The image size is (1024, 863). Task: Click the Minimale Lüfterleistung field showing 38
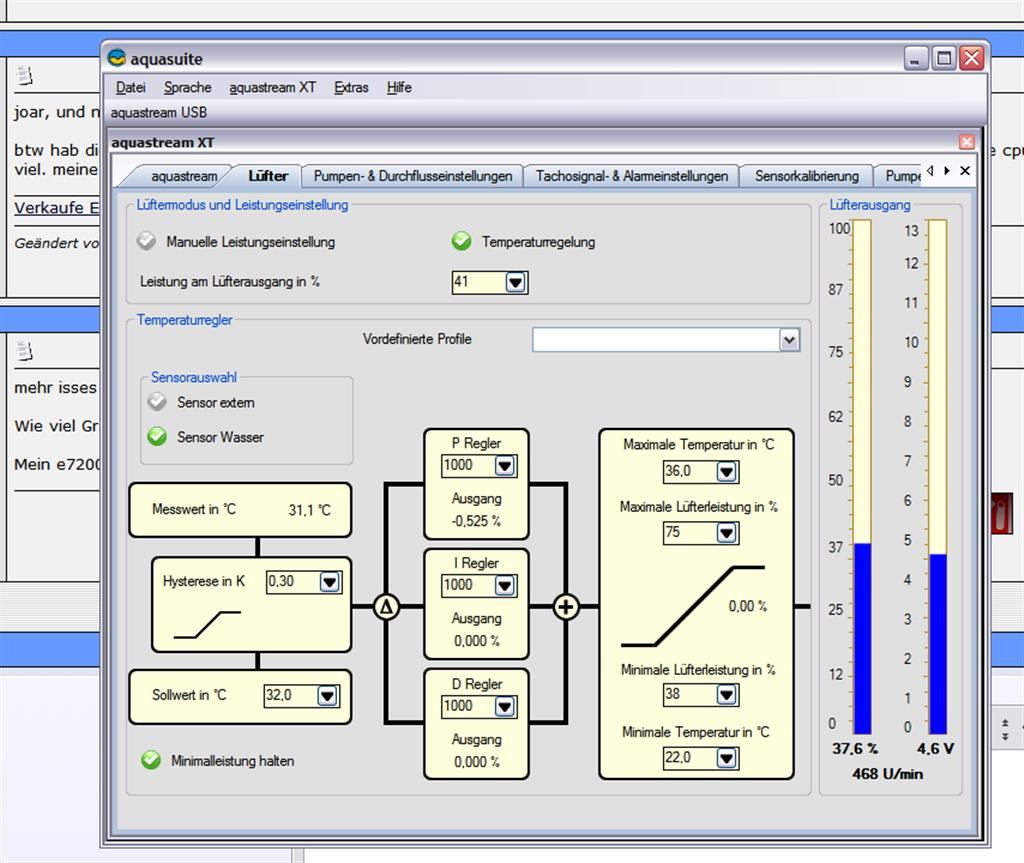690,694
